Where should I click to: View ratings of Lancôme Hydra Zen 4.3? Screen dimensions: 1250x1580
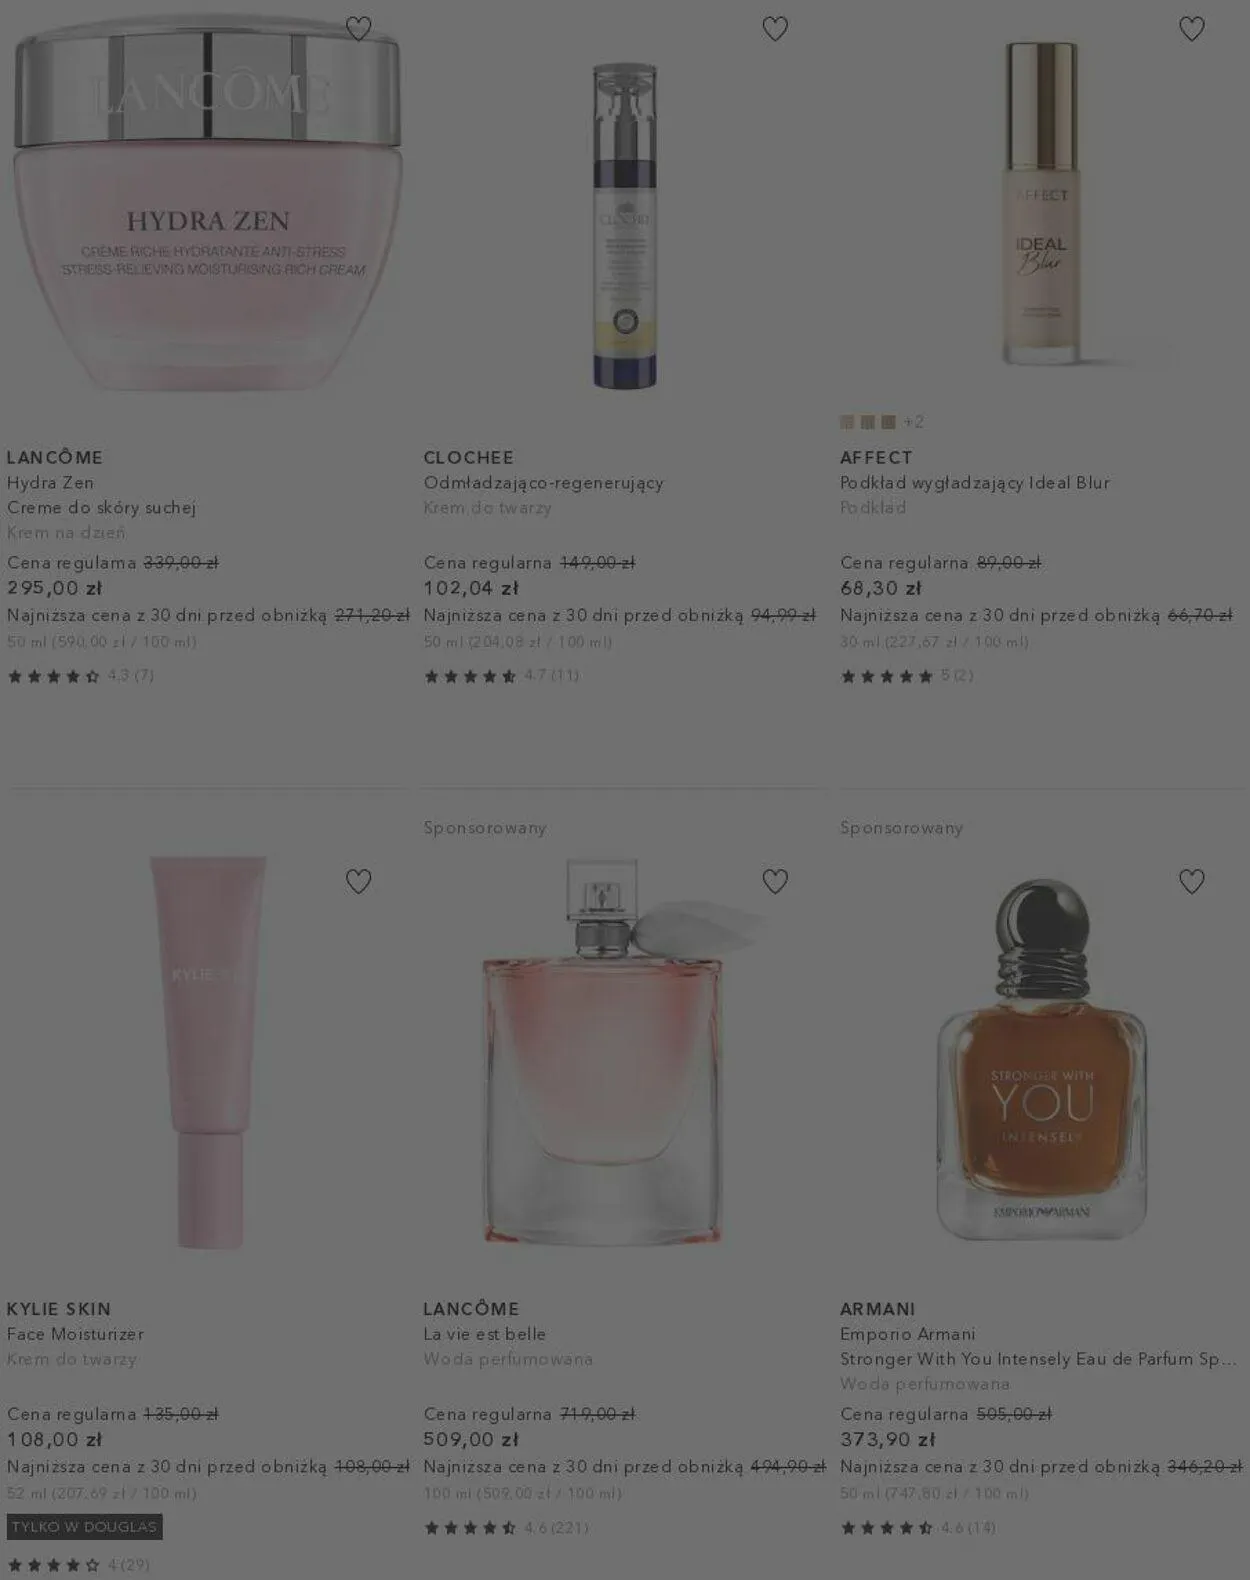click(80, 676)
